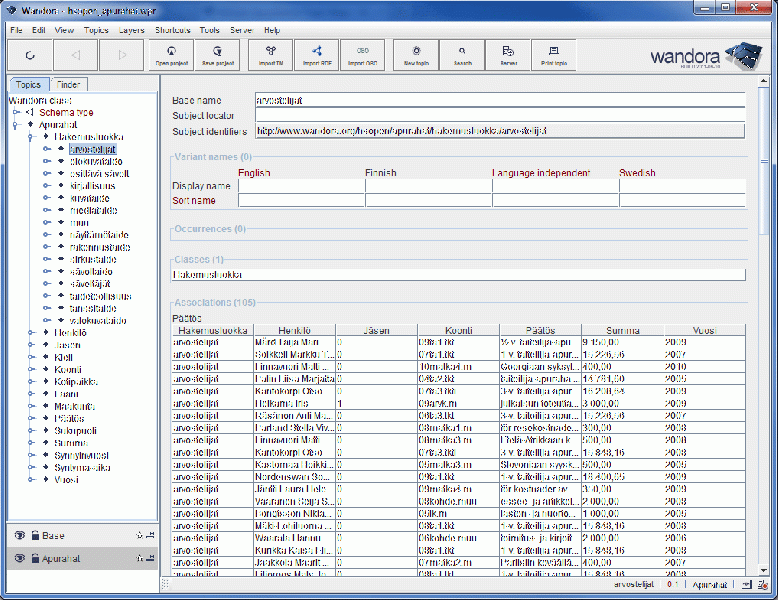Click the Import TM toolbar icon
Screen dimensions: 778x600
pos(270,54)
